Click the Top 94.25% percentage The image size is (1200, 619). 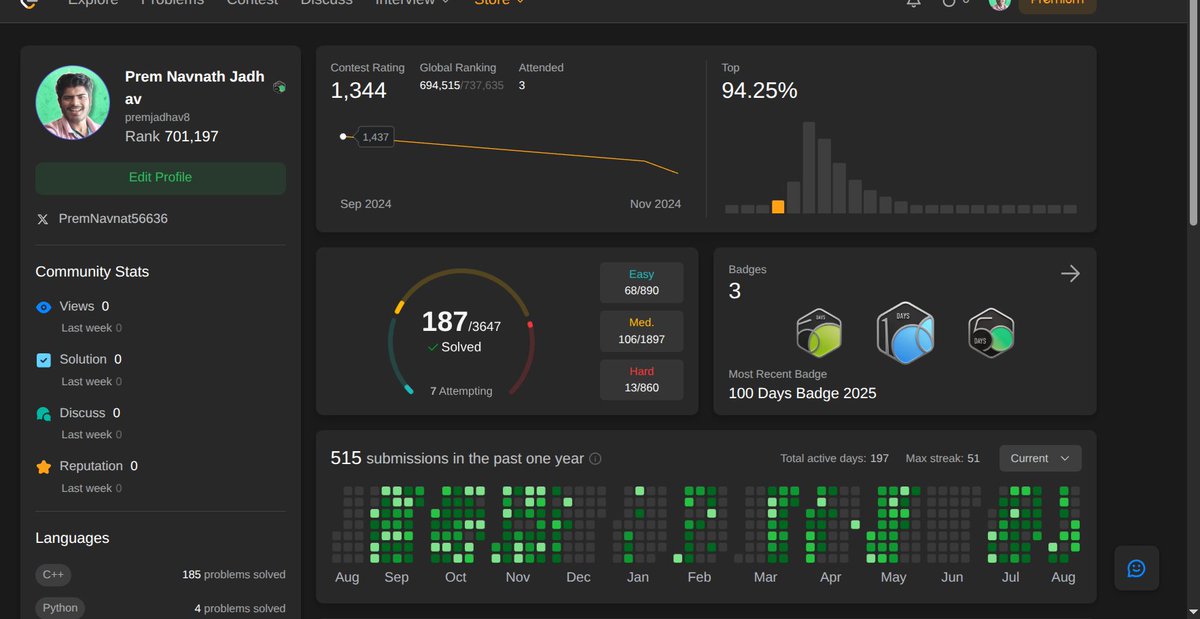click(x=760, y=91)
